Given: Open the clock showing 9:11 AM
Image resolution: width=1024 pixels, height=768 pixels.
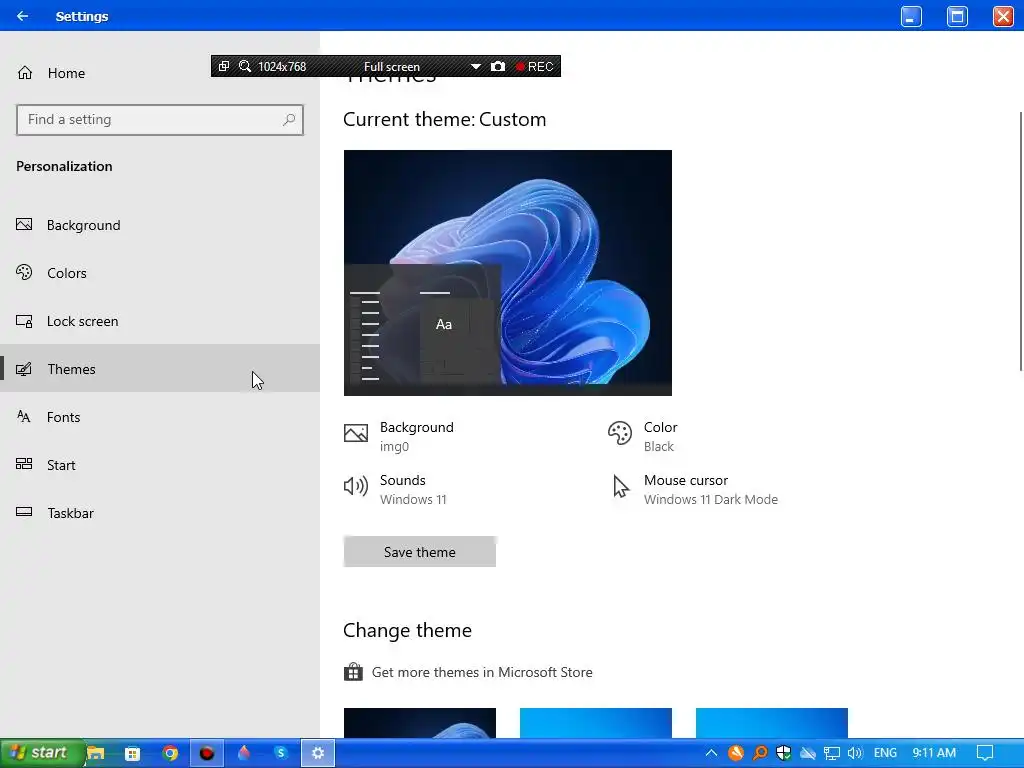Looking at the screenshot, I should [x=934, y=753].
